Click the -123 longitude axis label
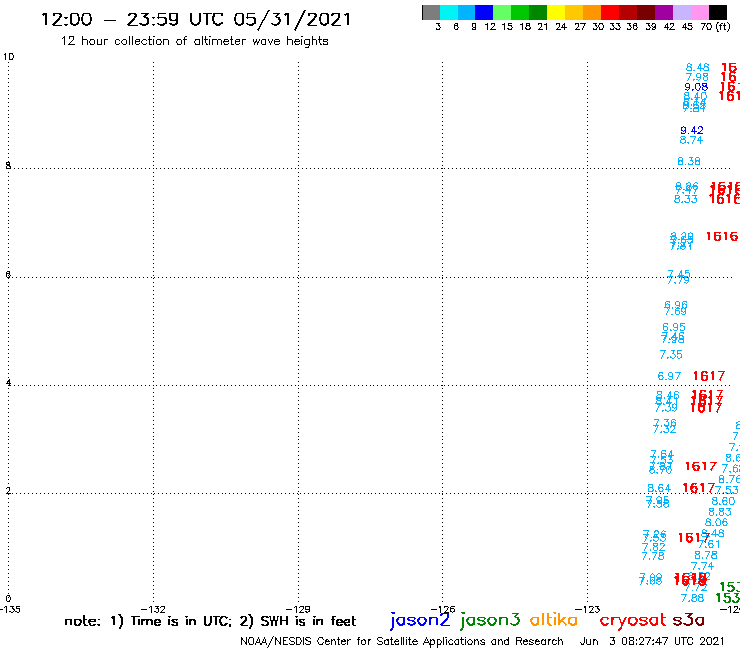The height and width of the screenshot is (650, 740). pos(588,609)
